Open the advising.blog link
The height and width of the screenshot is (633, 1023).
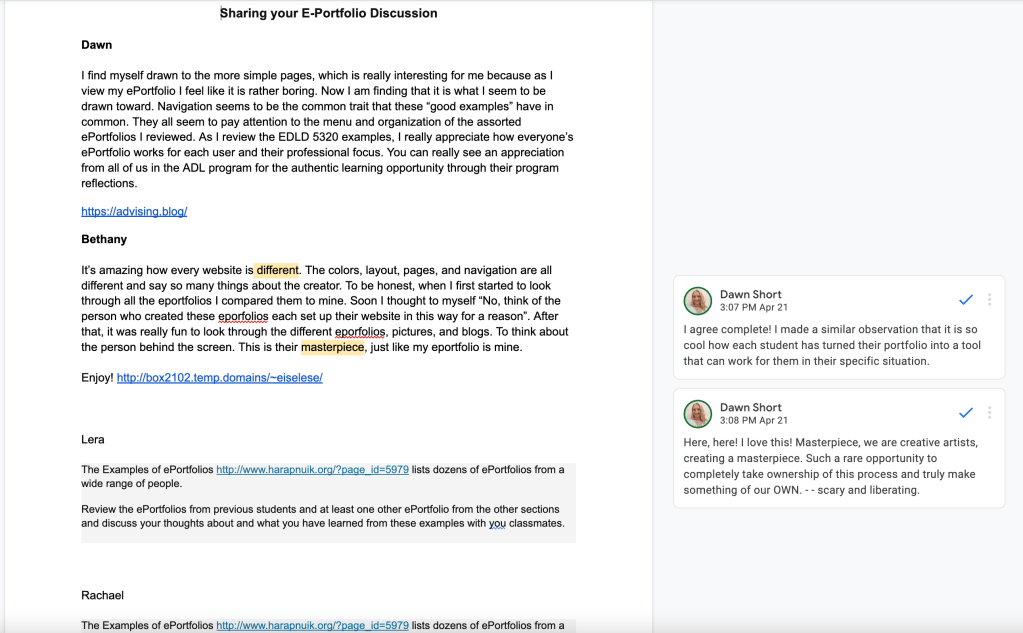pyautogui.click(x=134, y=212)
